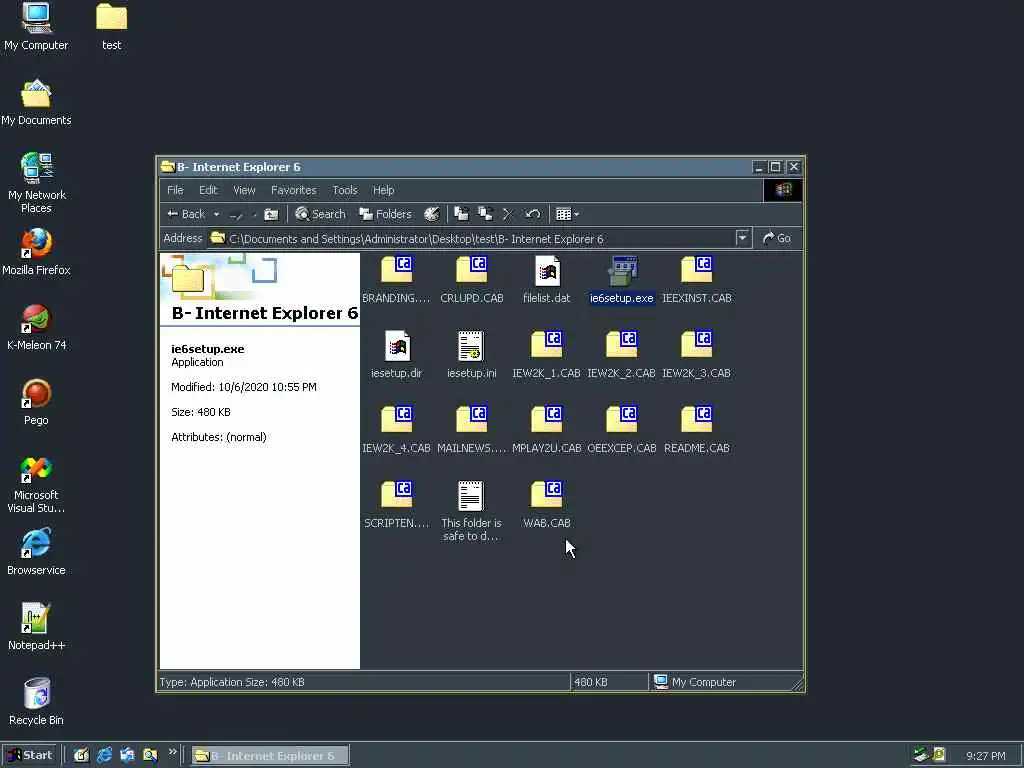Image resolution: width=1024 pixels, height=768 pixels.
Task: Click the Delete toolbar icon
Action: 508,214
